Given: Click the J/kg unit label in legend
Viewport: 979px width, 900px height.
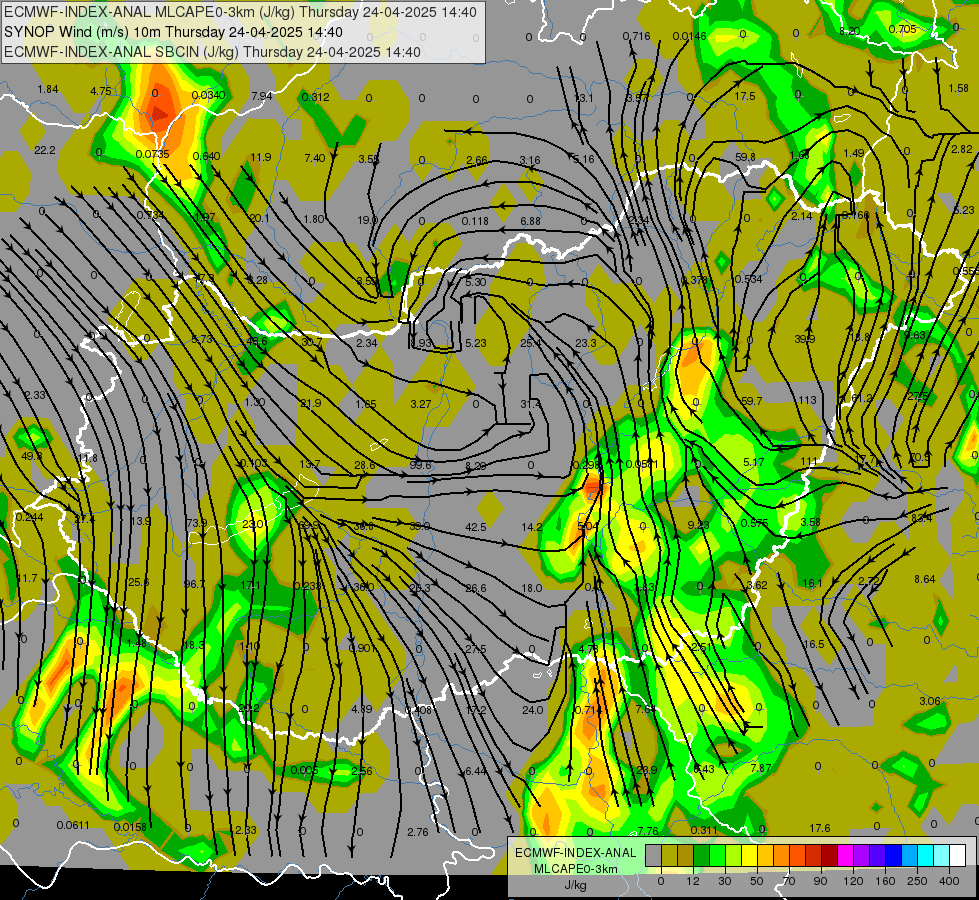Looking at the screenshot, I should coord(575,885).
